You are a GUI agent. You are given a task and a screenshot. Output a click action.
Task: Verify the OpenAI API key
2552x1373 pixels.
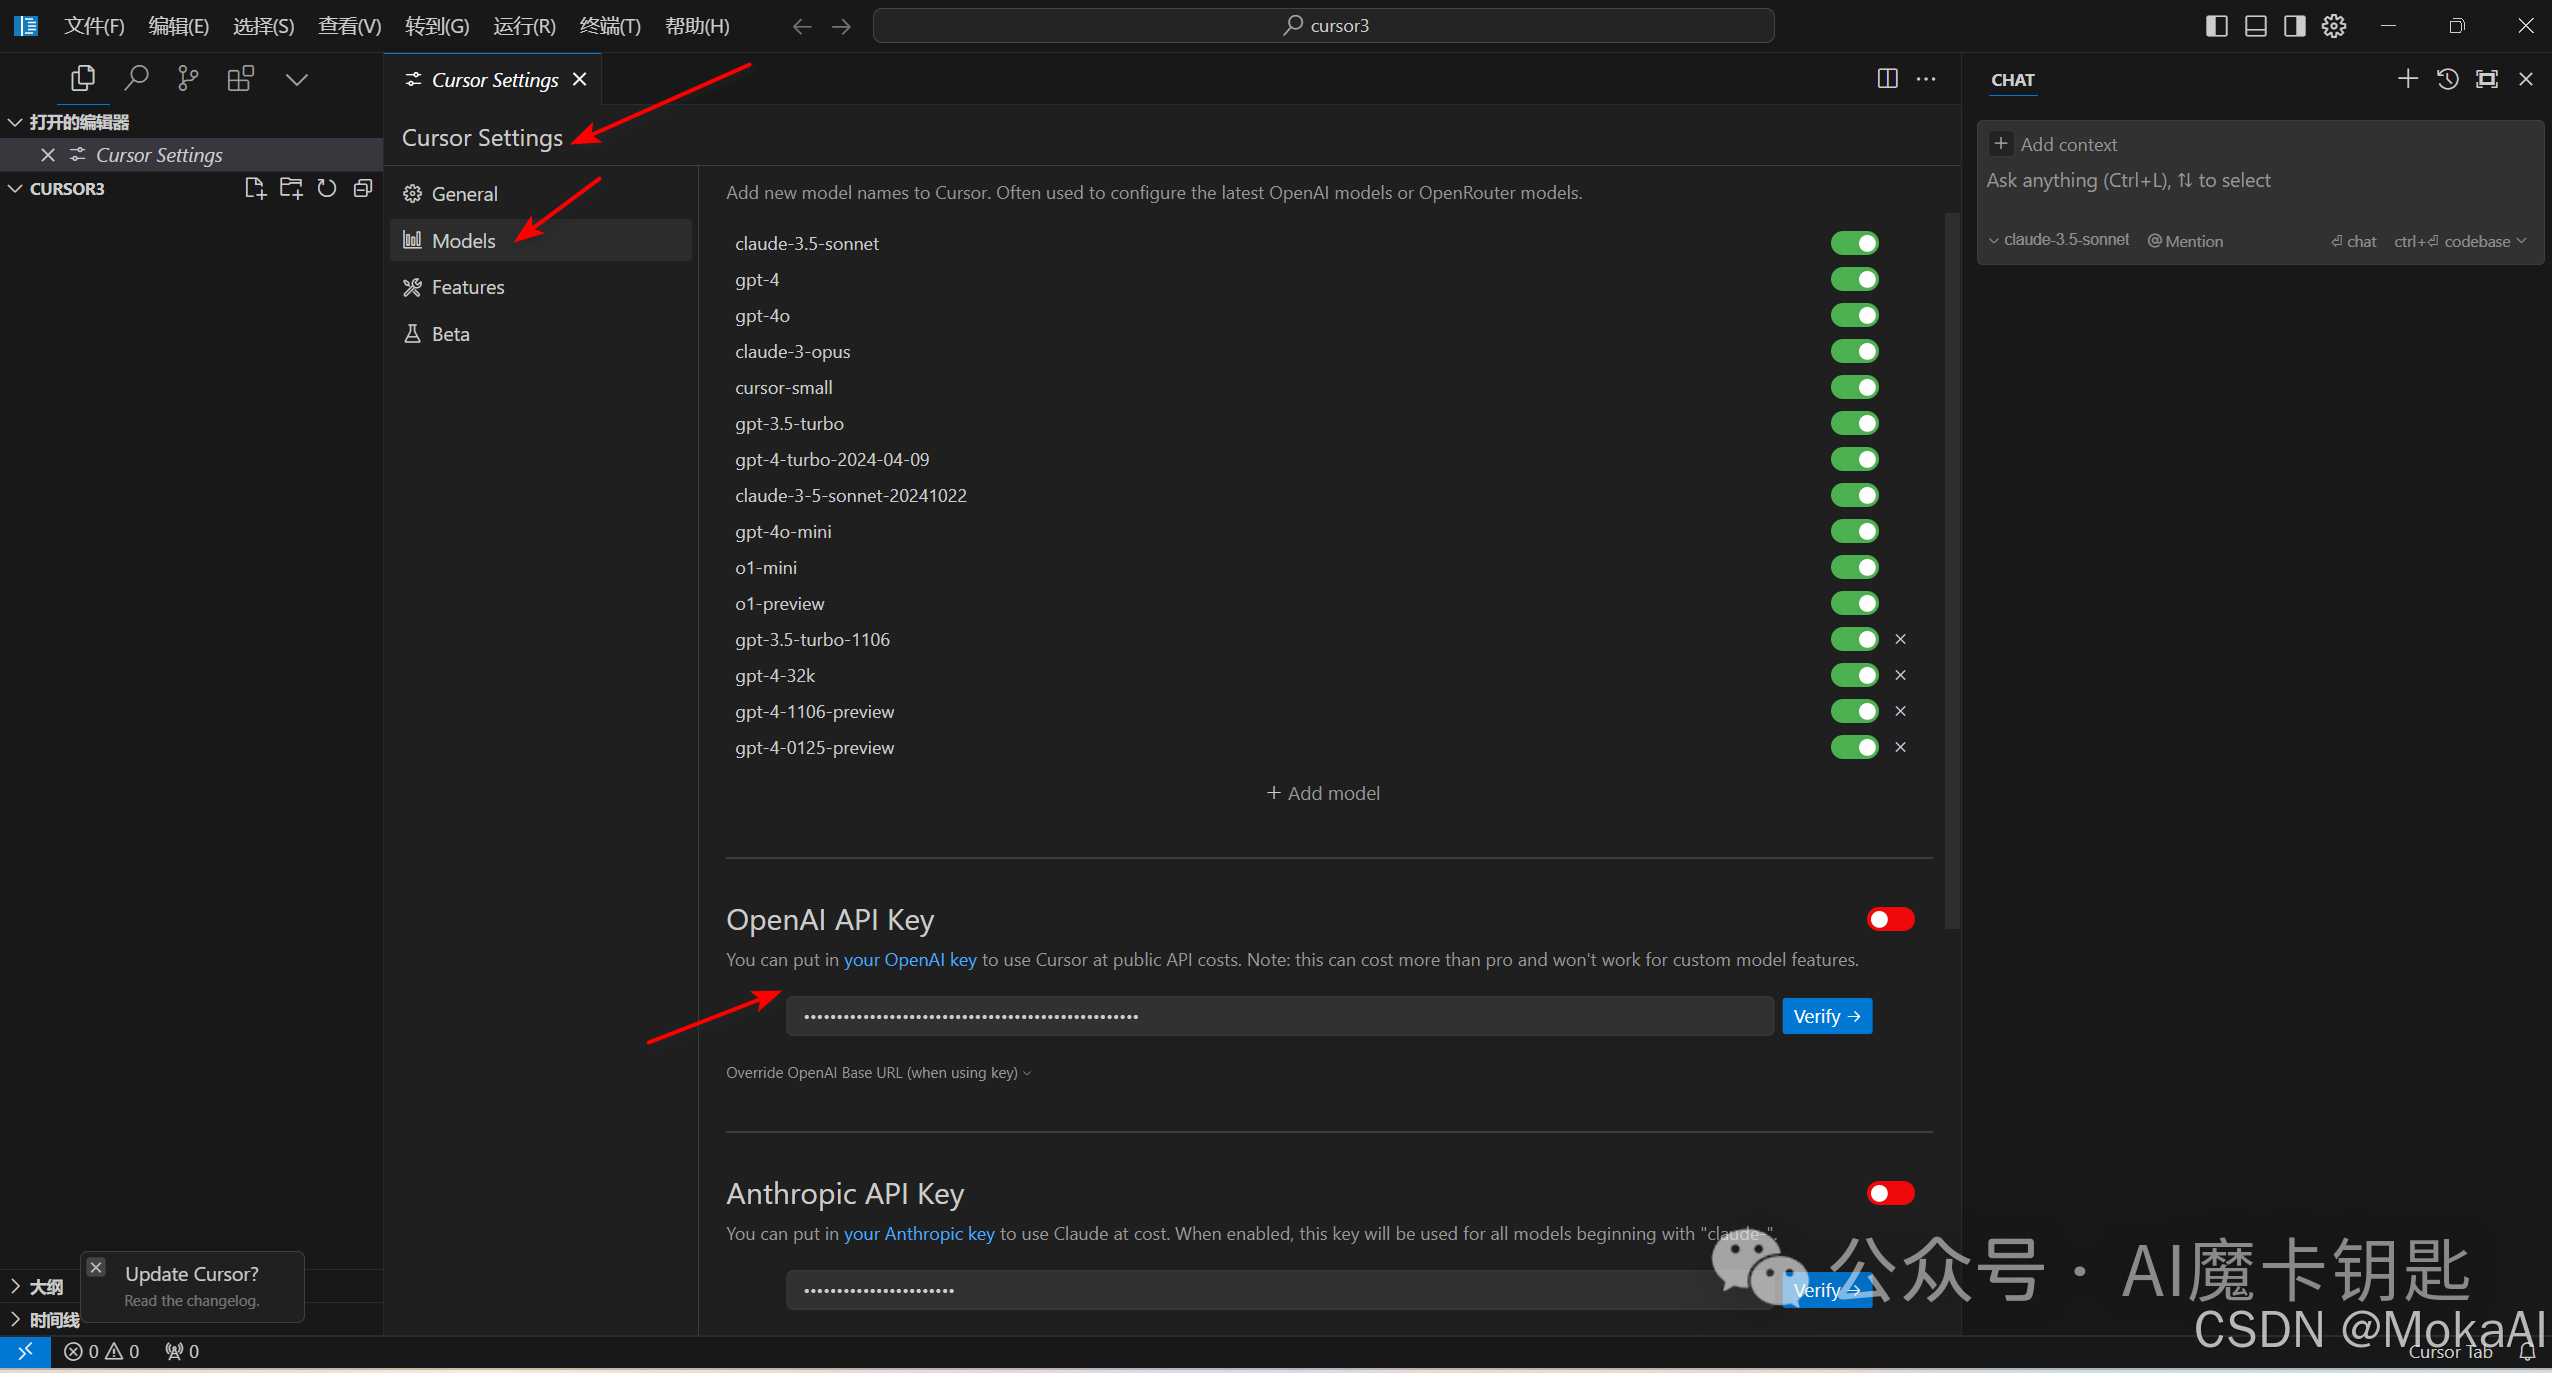point(1827,1016)
